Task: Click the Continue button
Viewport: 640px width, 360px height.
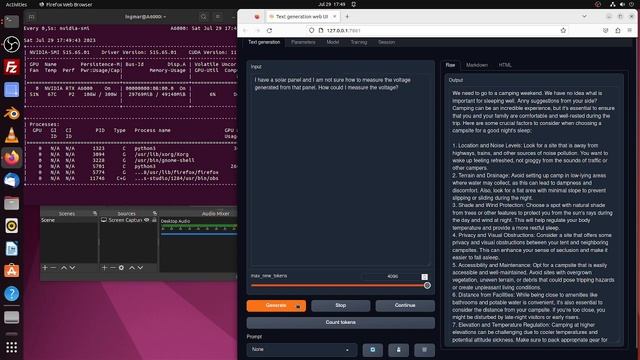Action: (405, 306)
